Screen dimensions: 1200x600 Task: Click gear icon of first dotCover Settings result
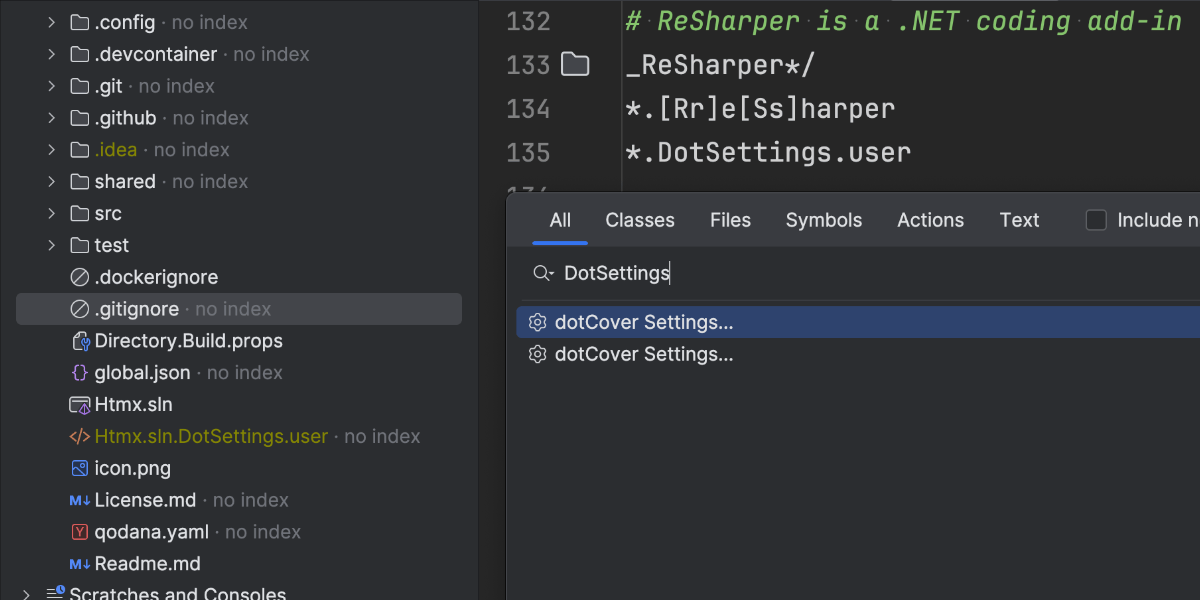click(538, 322)
